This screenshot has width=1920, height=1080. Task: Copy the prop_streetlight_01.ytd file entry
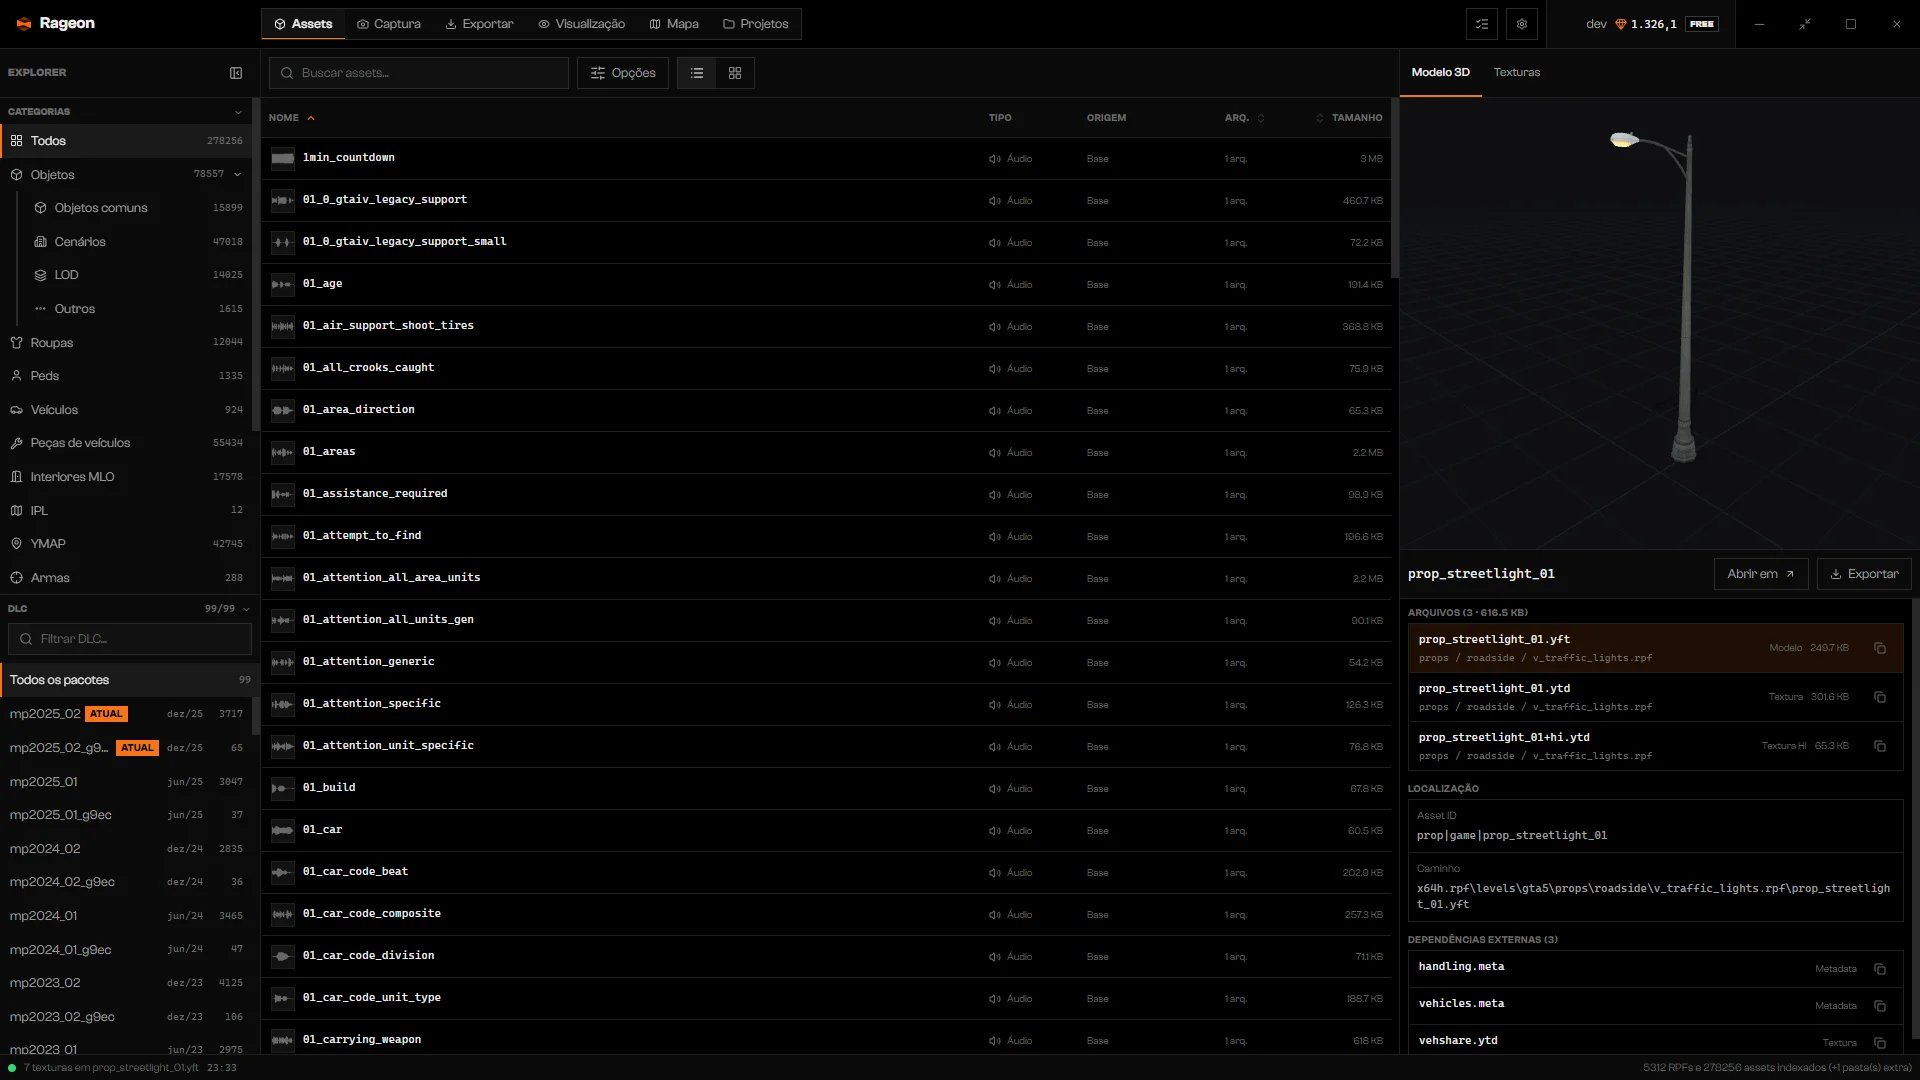point(1880,697)
